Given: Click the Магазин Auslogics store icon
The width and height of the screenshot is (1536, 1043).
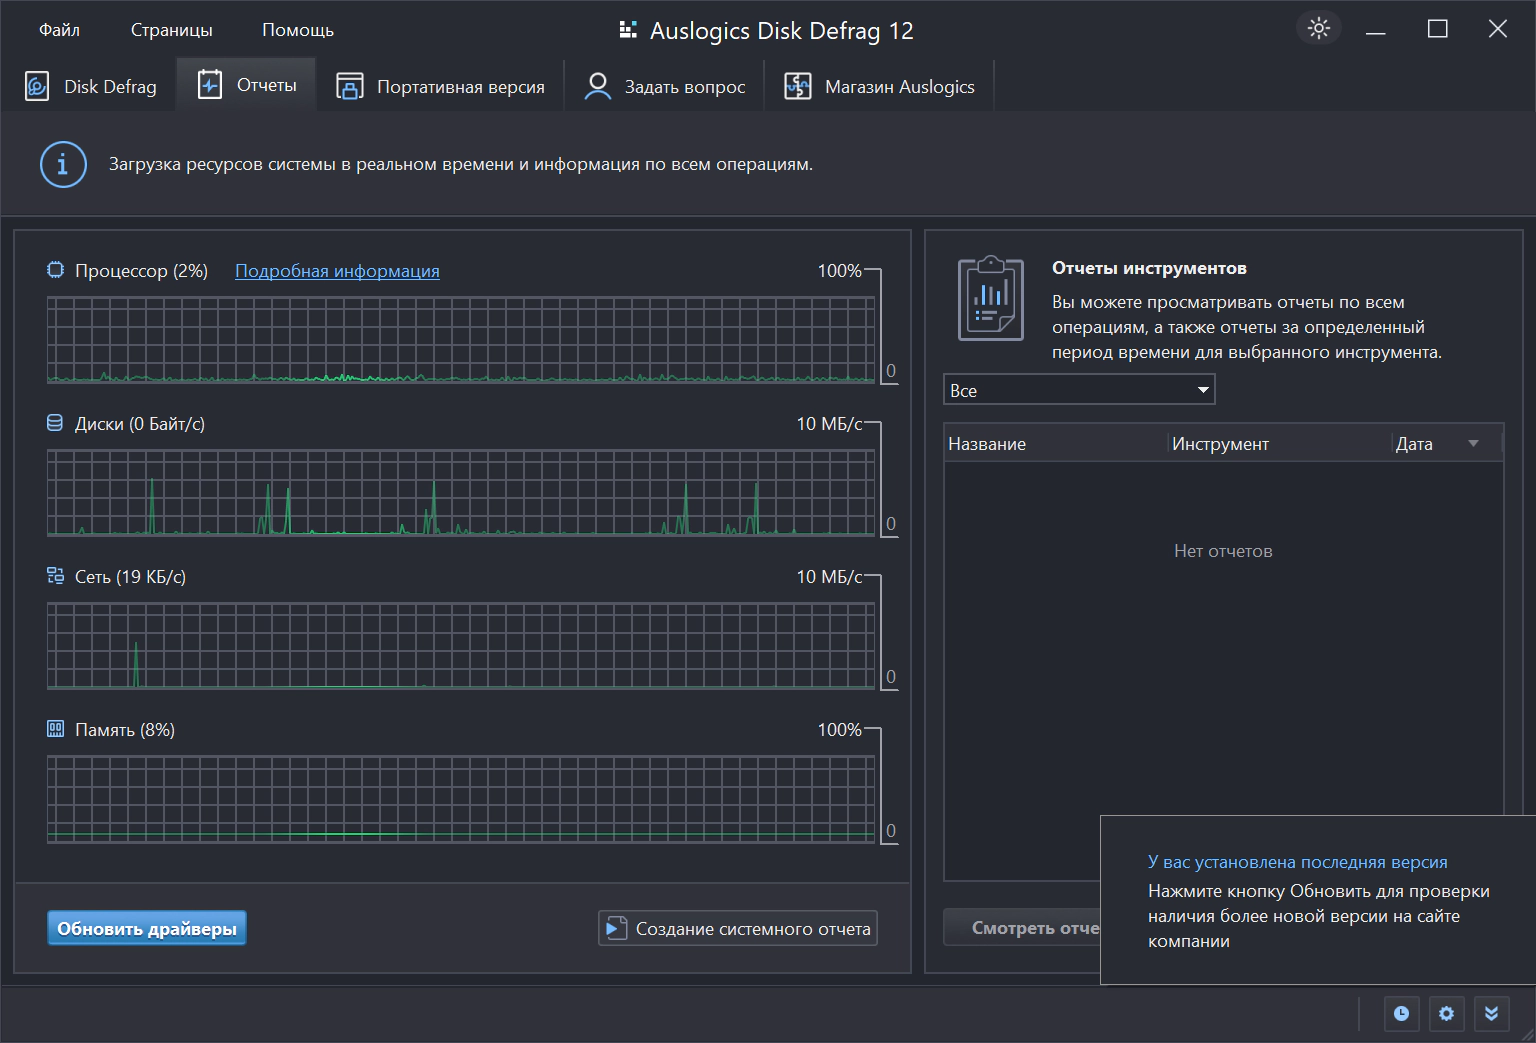Looking at the screenshot, I should [798, 86].
